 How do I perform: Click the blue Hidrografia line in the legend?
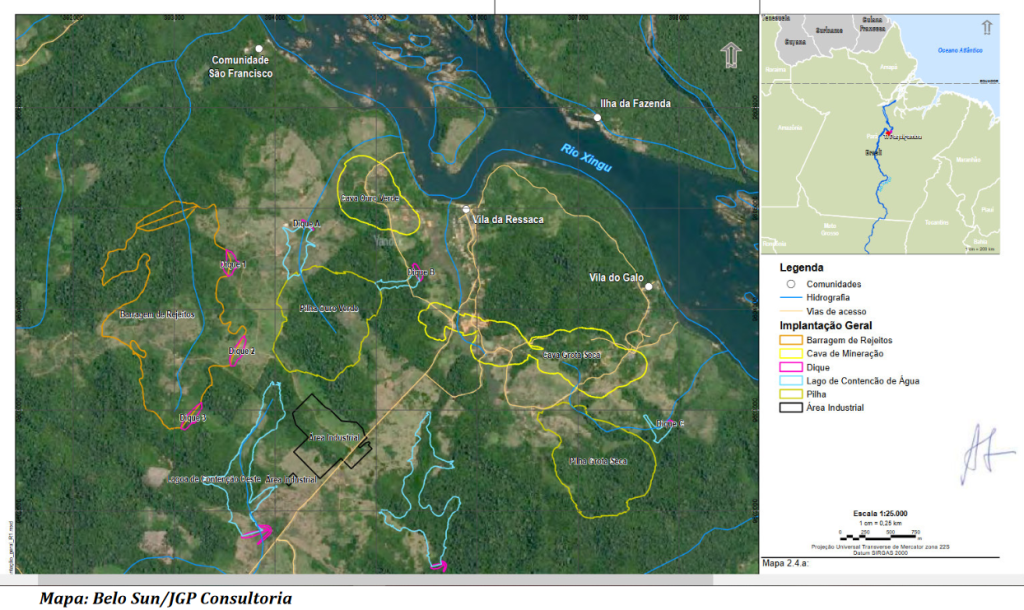791,298
